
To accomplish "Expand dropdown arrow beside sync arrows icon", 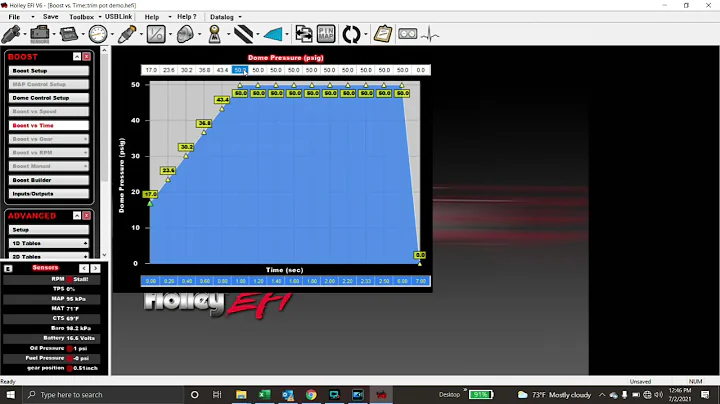I will 366,34.
